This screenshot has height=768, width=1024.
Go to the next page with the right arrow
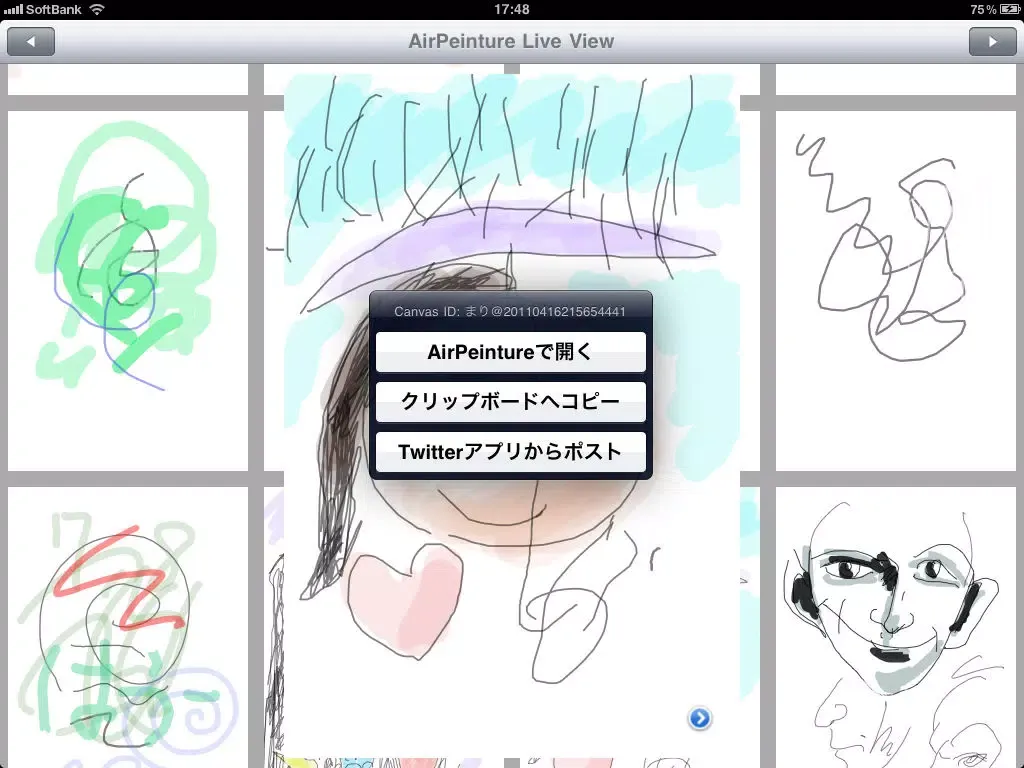click(993, 42)
